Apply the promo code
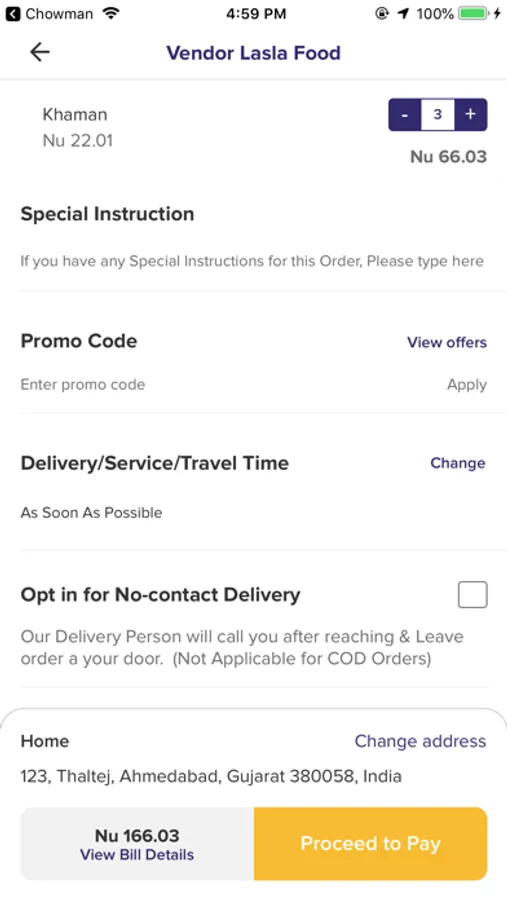This screenshot has height=900, width=507. click(467, 385)
